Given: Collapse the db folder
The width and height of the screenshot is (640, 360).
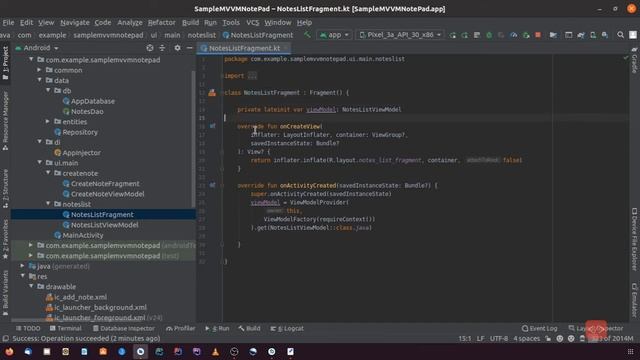Looking at the screenshot, I should [x=48, y=90].
